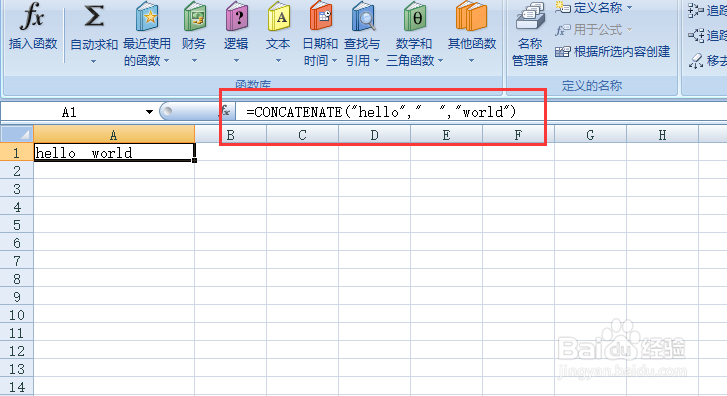Select row 5 header
This screenshot has height=396, width=727.
(17, 225)
